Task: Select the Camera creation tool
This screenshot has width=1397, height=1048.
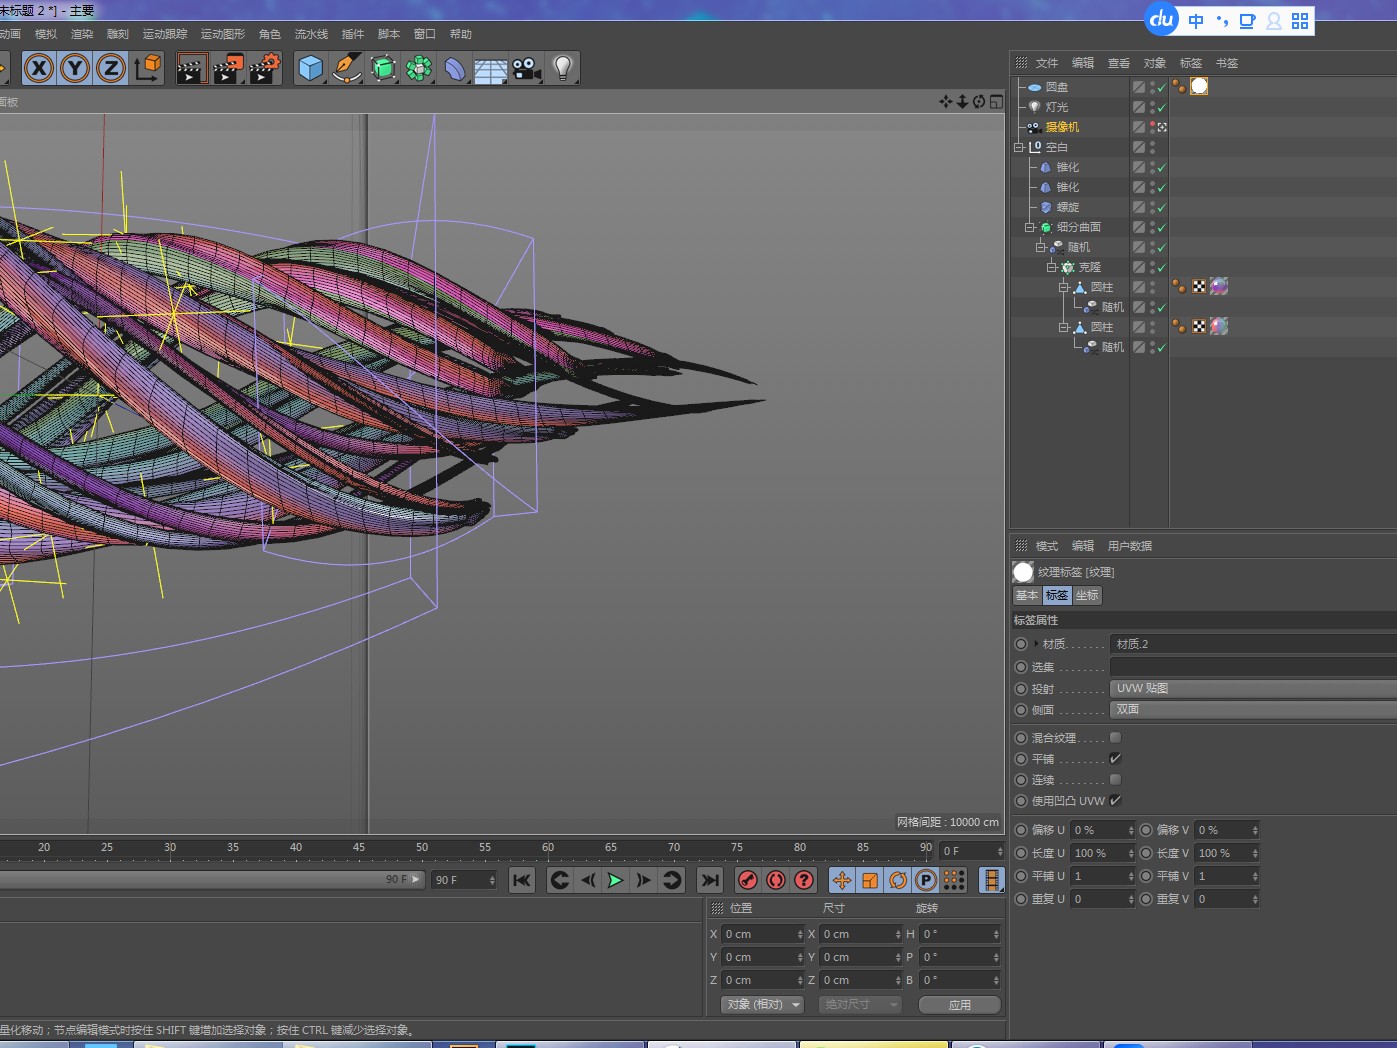Action: tap(527, 67)
